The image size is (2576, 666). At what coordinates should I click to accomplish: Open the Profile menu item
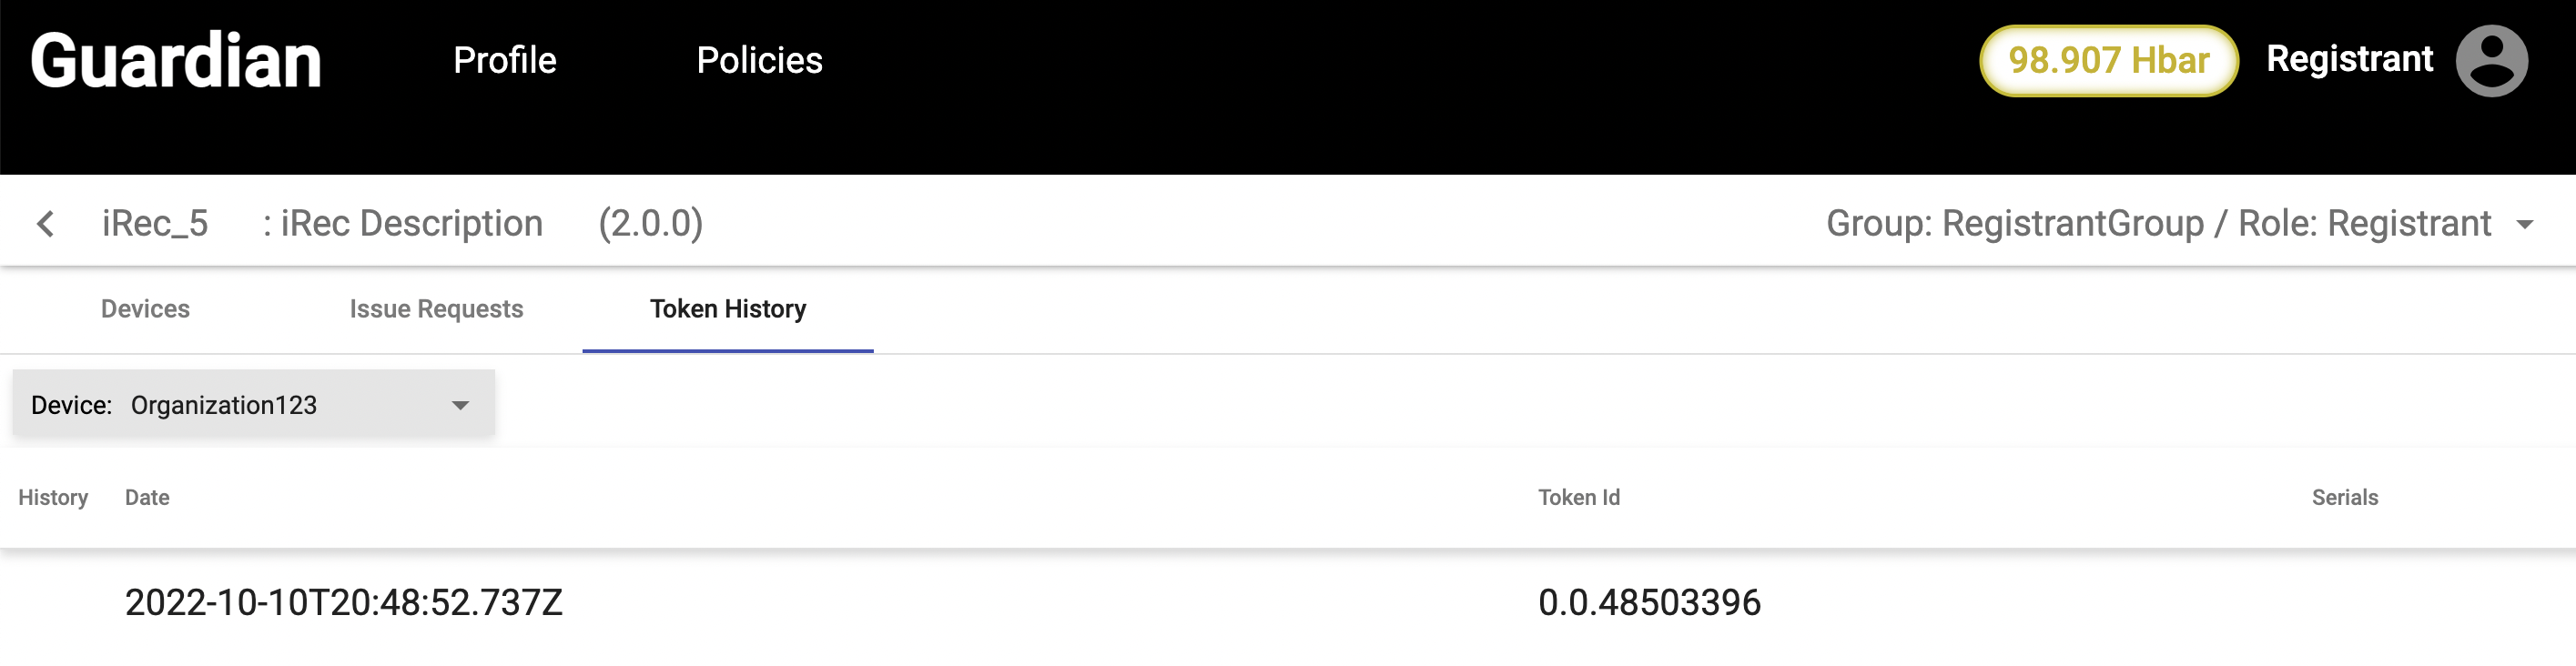[504, 61]
